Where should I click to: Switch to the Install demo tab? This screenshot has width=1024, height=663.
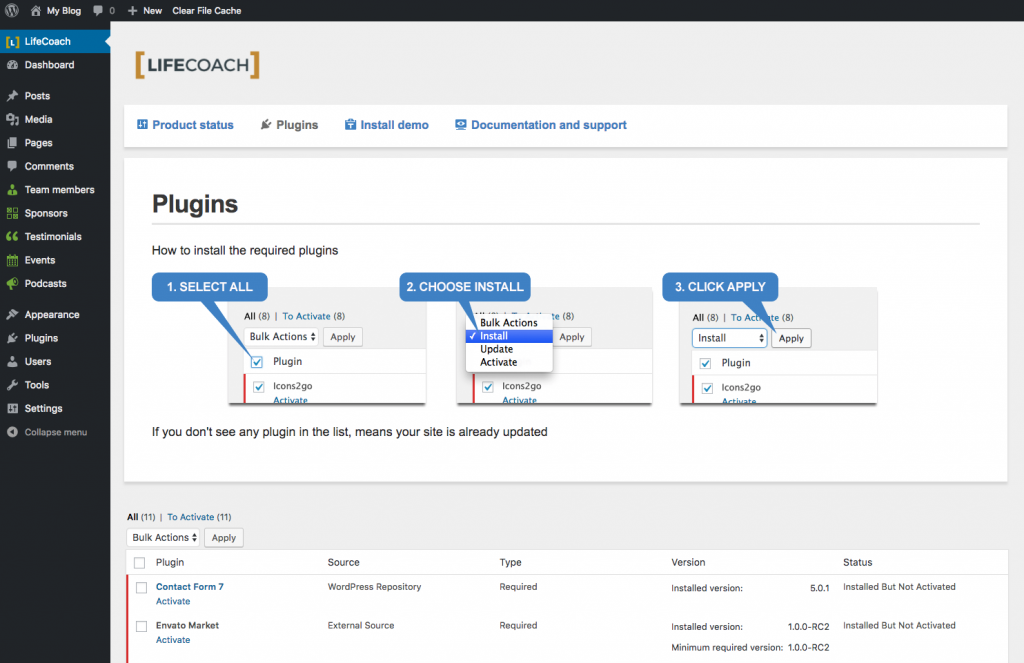point(387,125)
